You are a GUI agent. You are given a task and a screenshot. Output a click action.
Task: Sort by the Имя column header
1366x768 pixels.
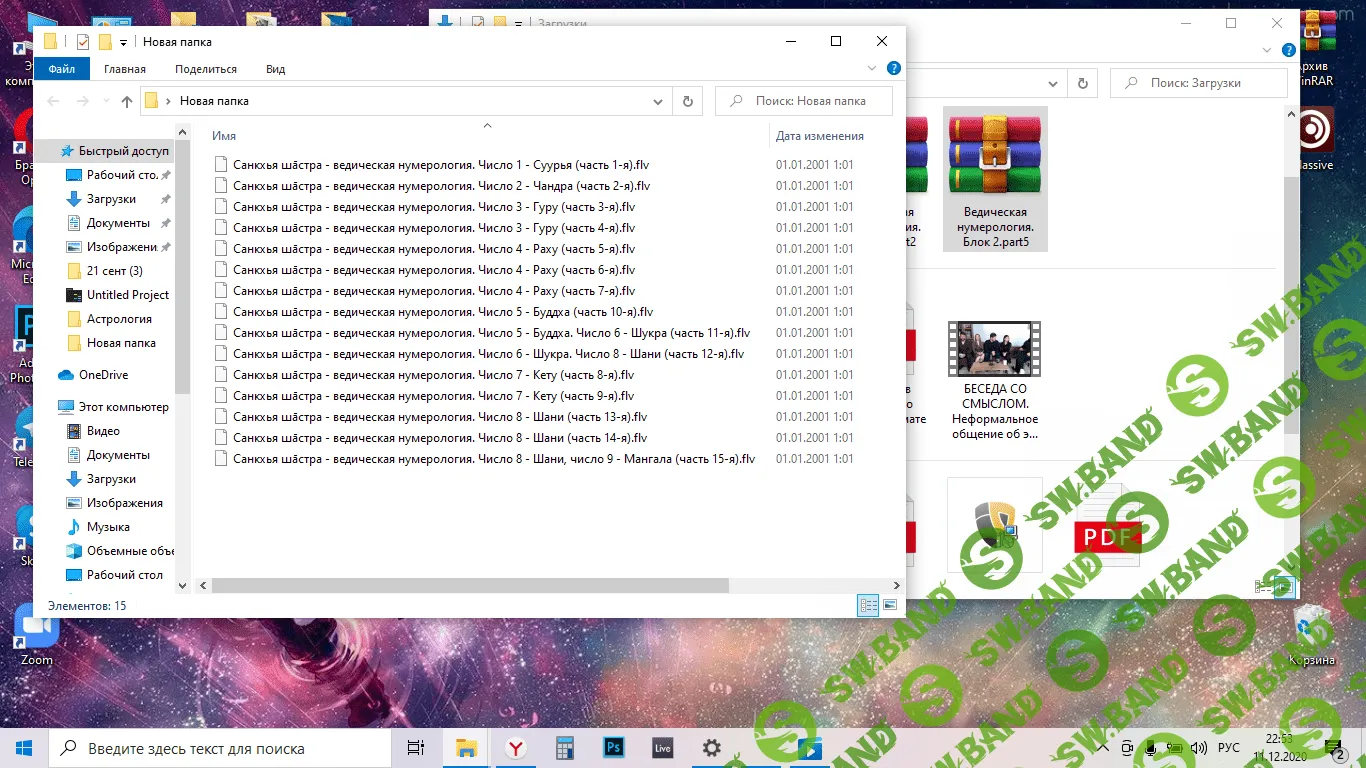pos(224,136)
